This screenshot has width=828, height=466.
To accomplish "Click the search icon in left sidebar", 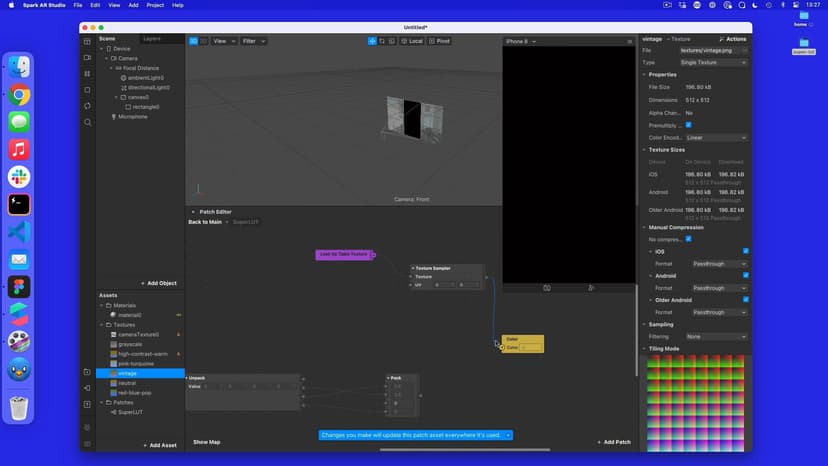I will [x=88, y=122].
